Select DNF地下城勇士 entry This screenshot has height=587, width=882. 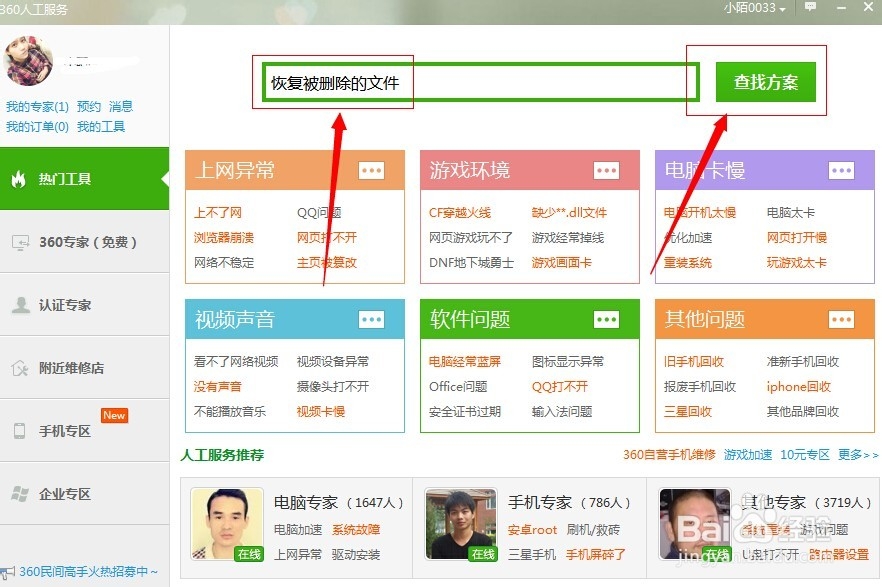coord(471,263)
